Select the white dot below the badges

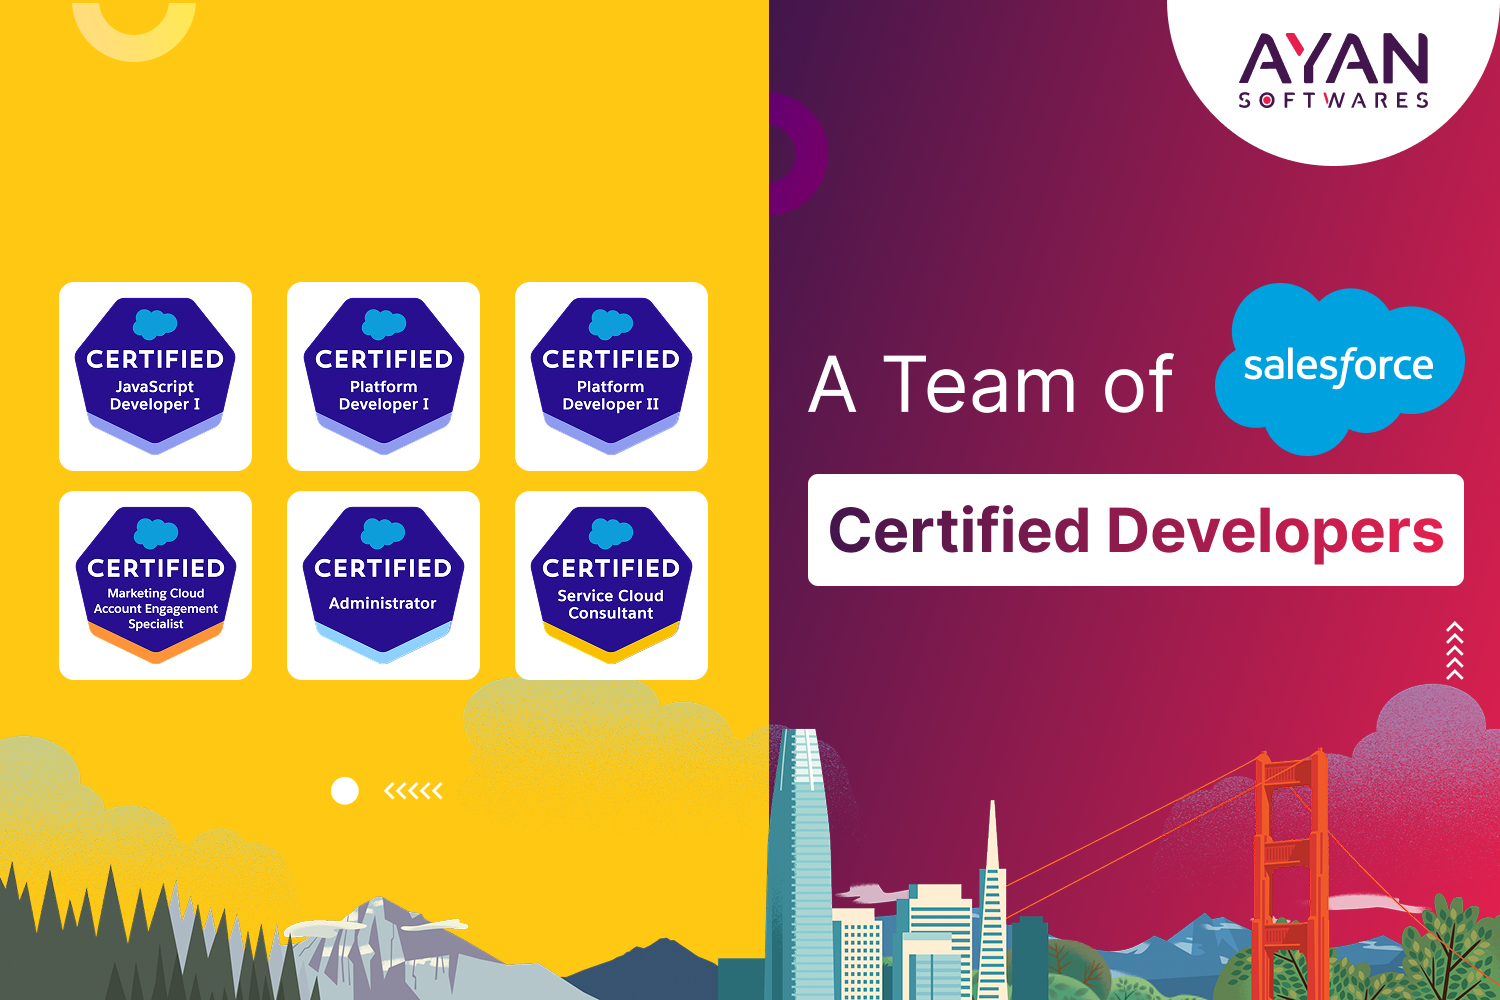point(345,791)
